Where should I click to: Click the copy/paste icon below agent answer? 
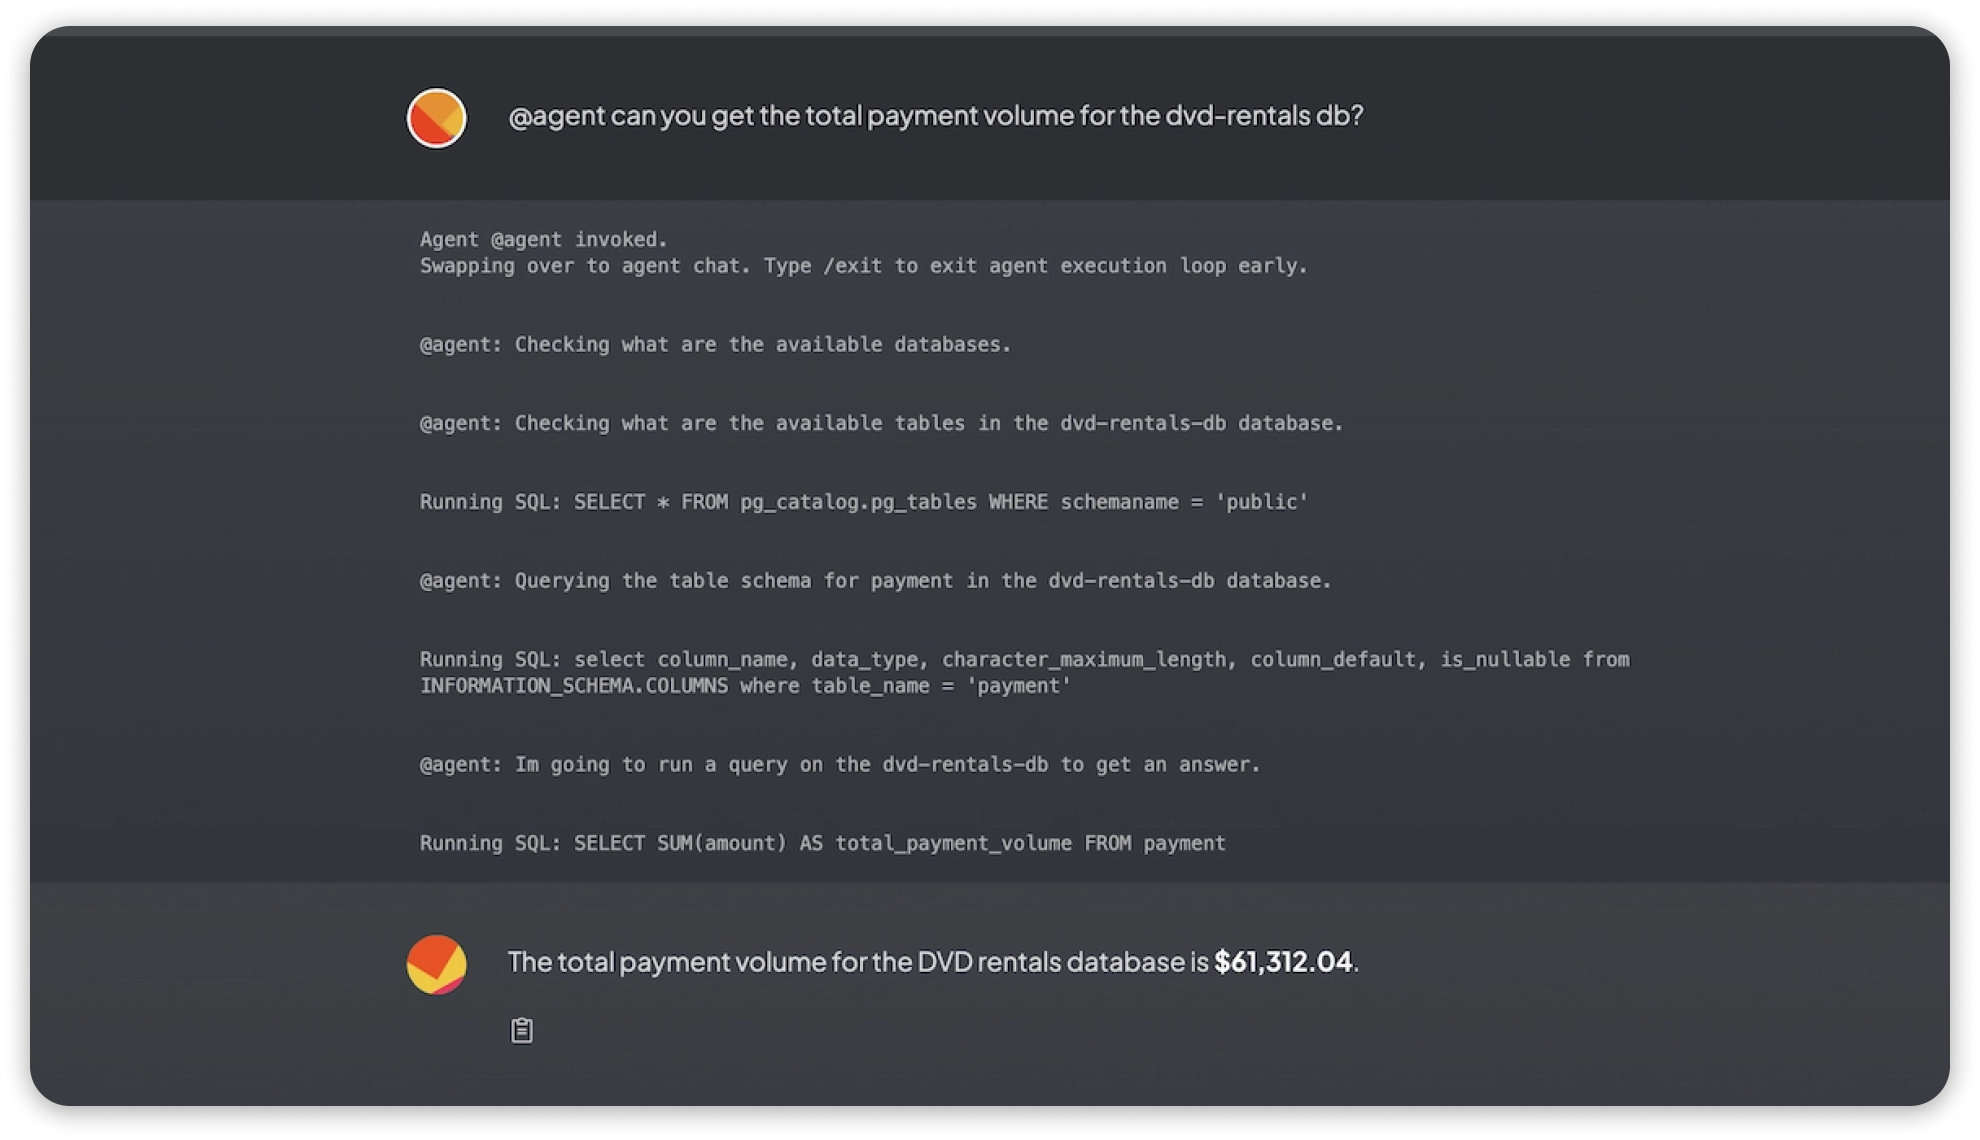pos(521,1030)
